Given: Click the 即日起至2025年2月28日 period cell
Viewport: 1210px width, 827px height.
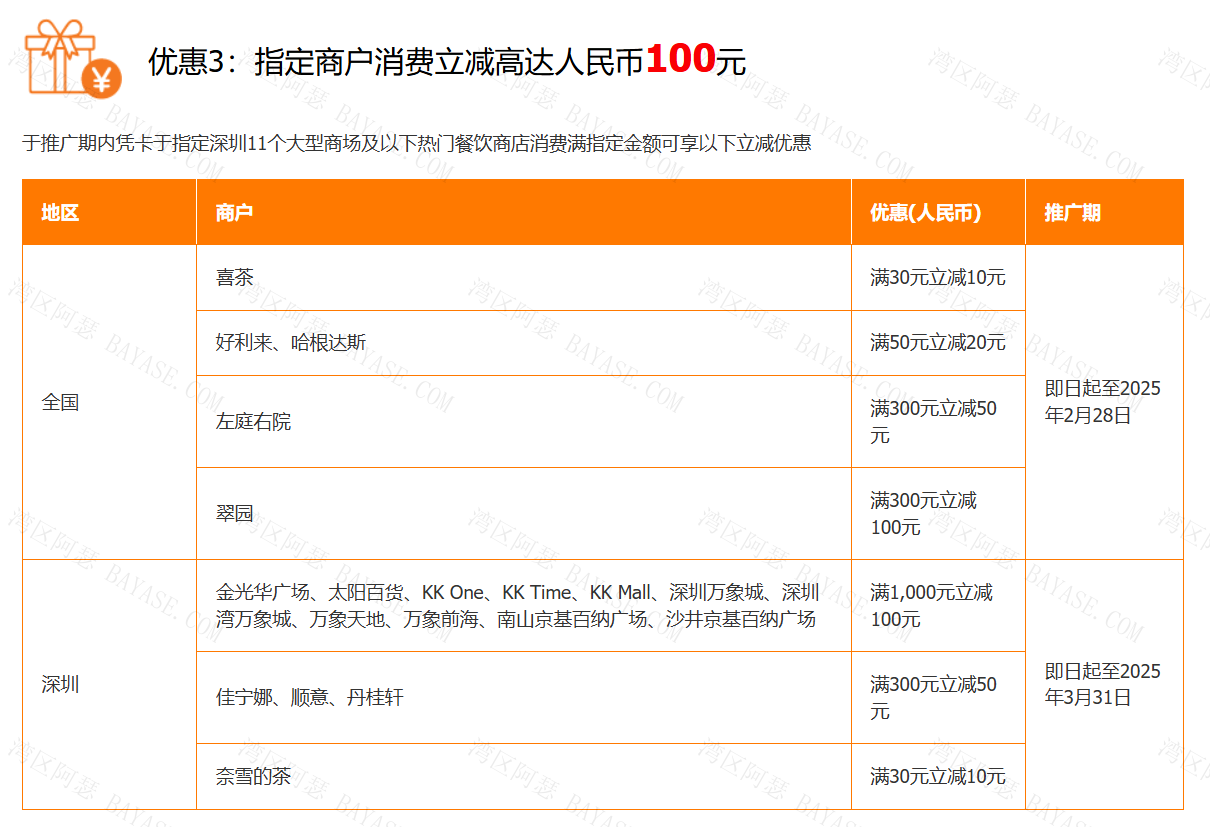Looking at the screenshot, I should point(1104,402).
